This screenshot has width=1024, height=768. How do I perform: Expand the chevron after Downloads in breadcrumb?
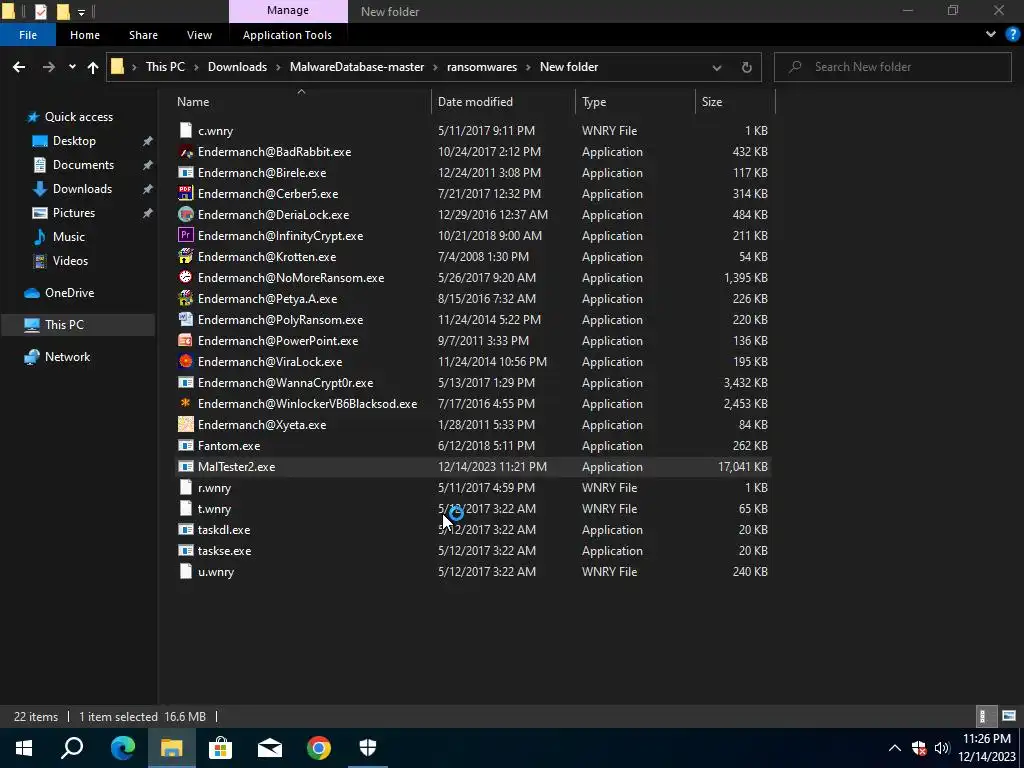click(x=278, y=67)
